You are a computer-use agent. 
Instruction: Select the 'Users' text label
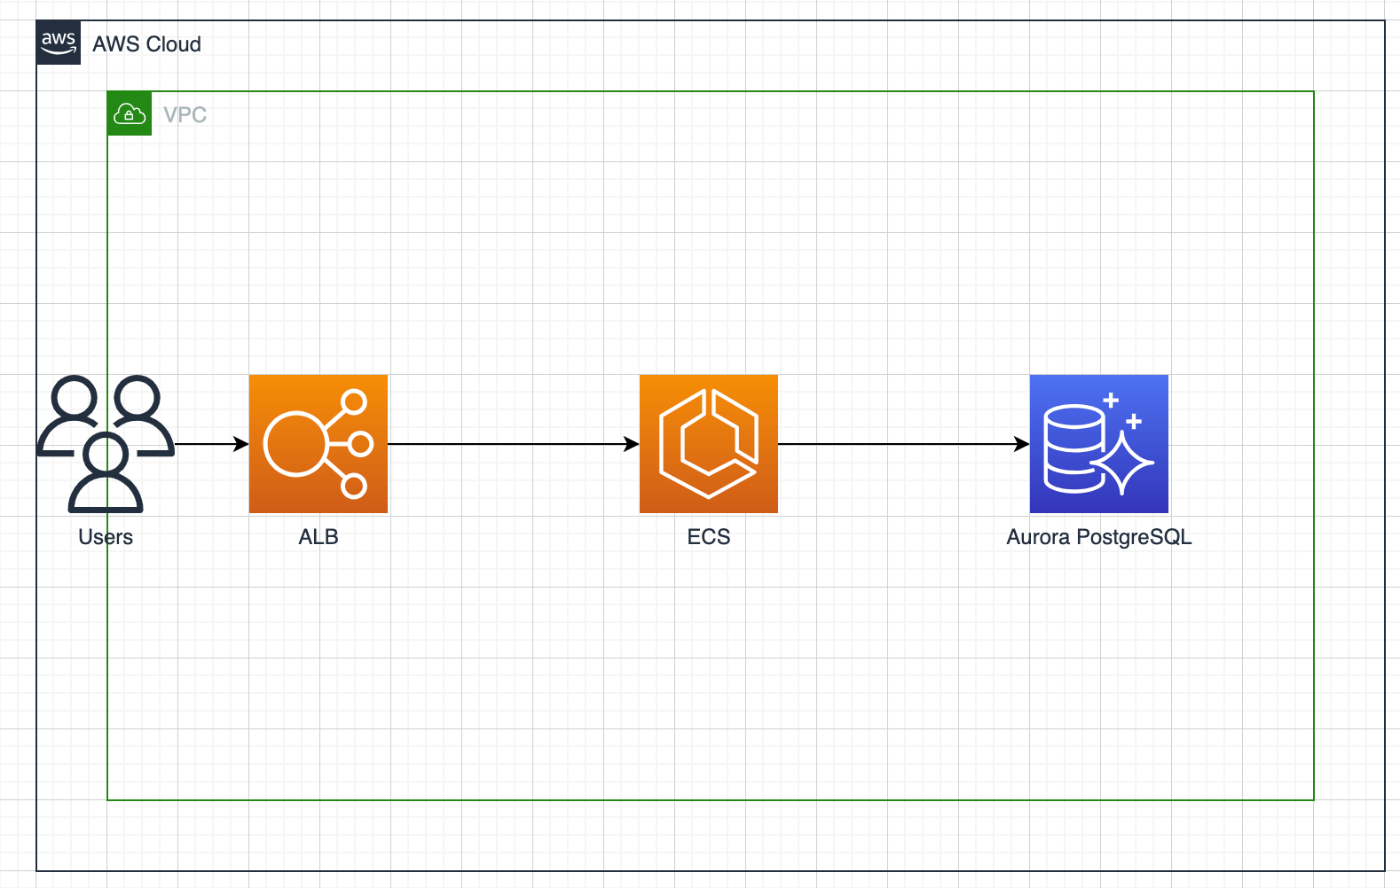point(106,537)
